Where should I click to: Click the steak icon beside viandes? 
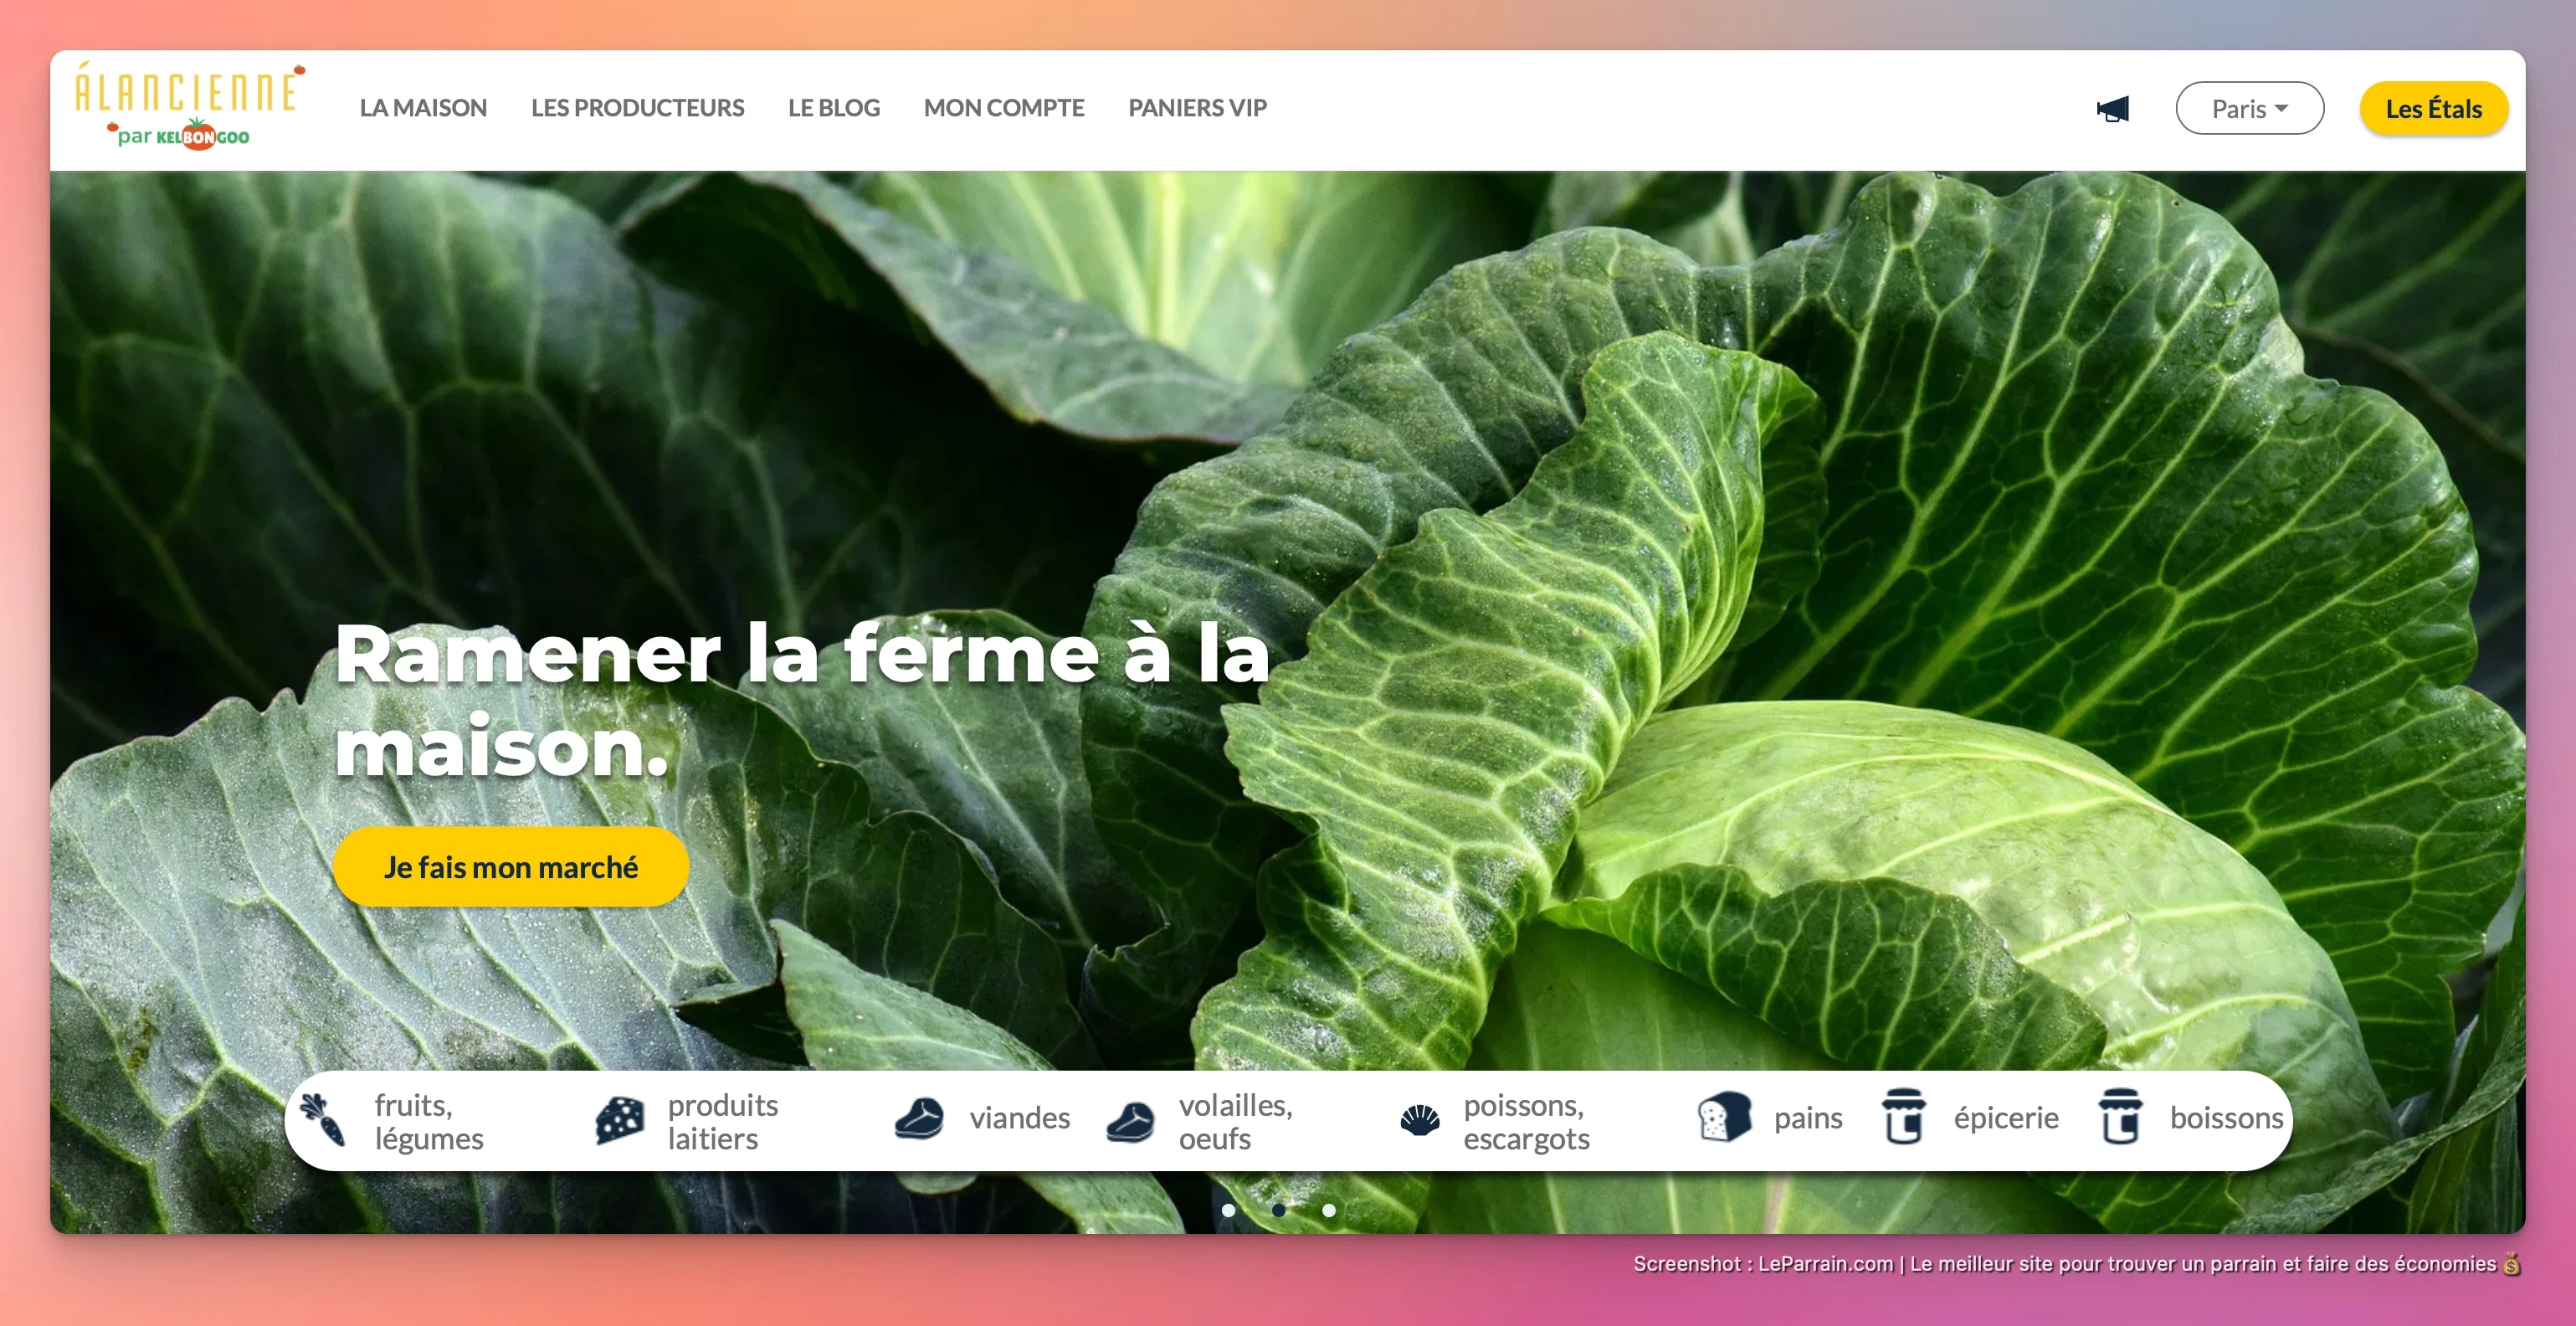(919, 1118)
